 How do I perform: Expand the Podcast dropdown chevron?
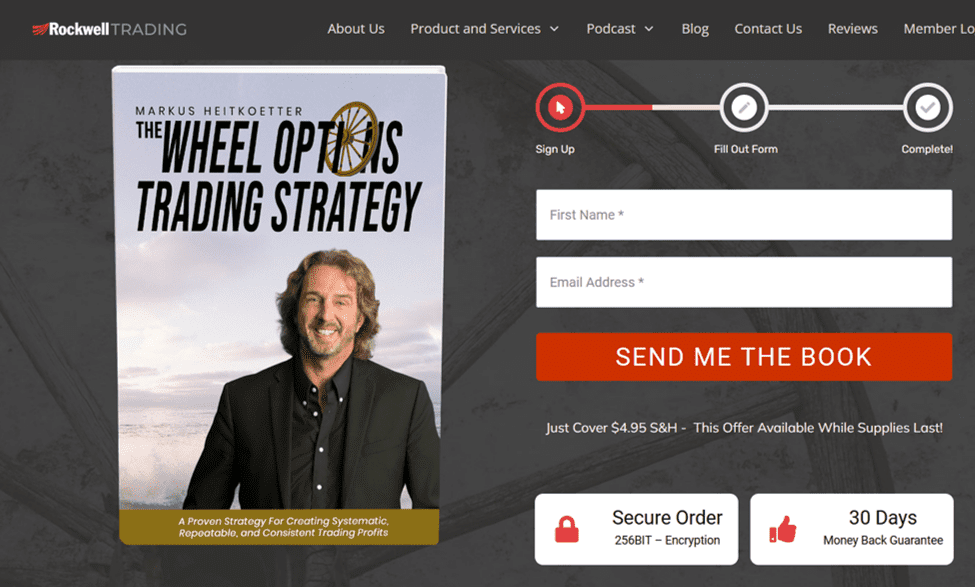tap(649, 29)
